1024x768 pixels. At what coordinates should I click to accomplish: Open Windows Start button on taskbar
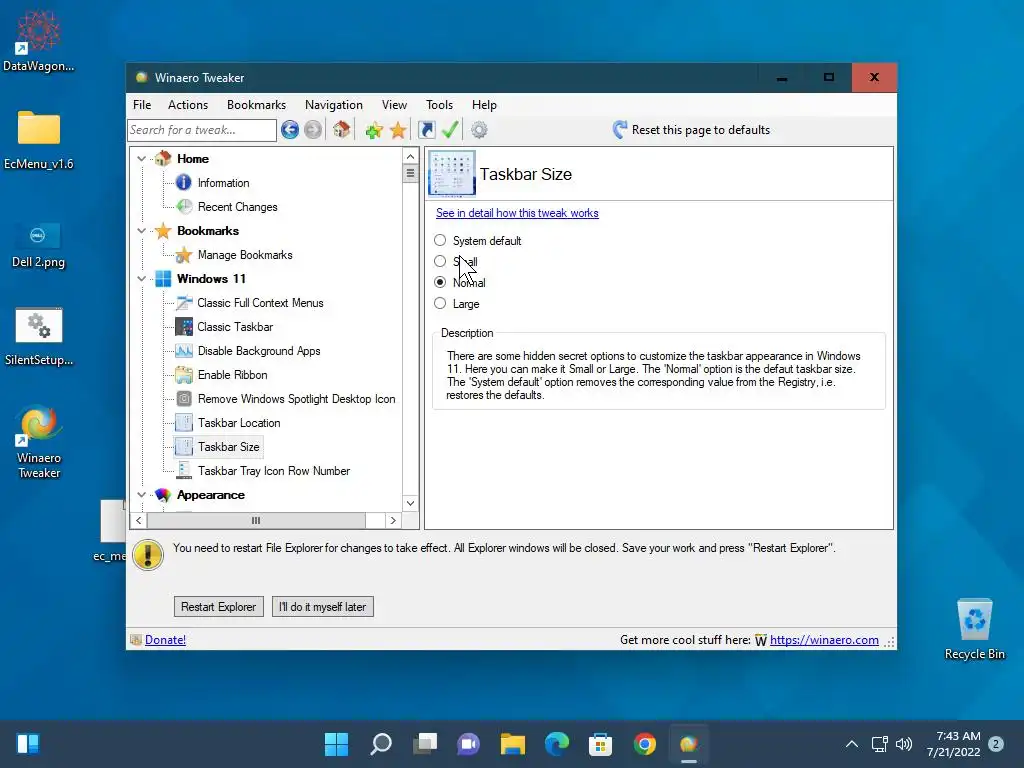(336, 744)
